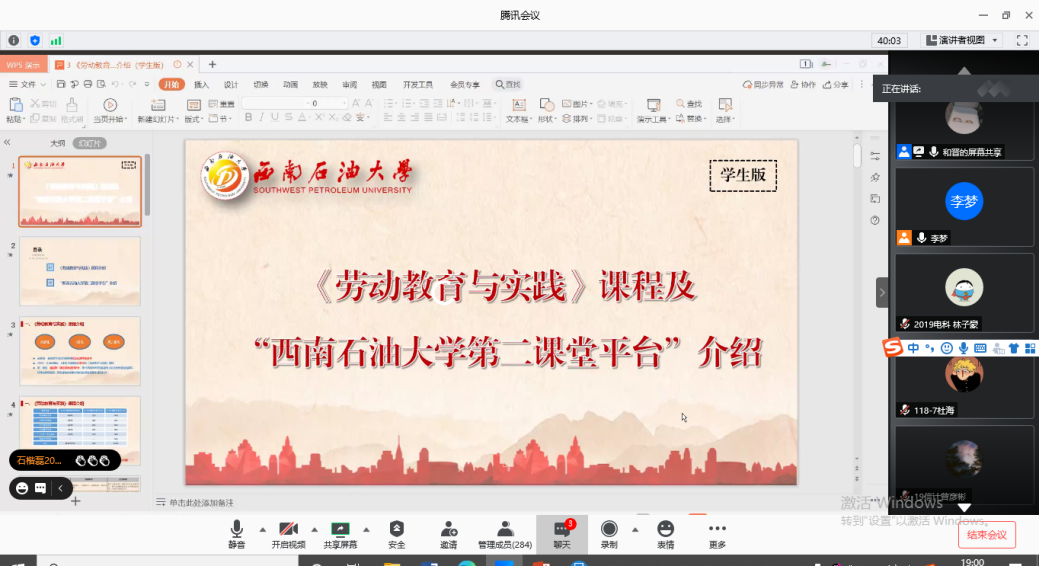Select participant 李梦 video tile

964,209
